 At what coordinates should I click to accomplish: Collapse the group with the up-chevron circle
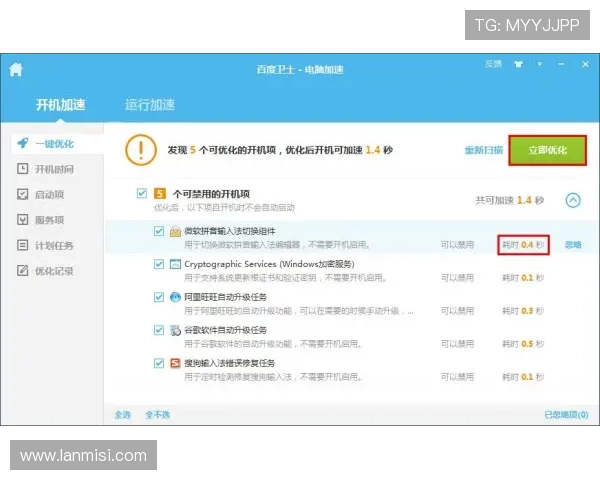573,200
